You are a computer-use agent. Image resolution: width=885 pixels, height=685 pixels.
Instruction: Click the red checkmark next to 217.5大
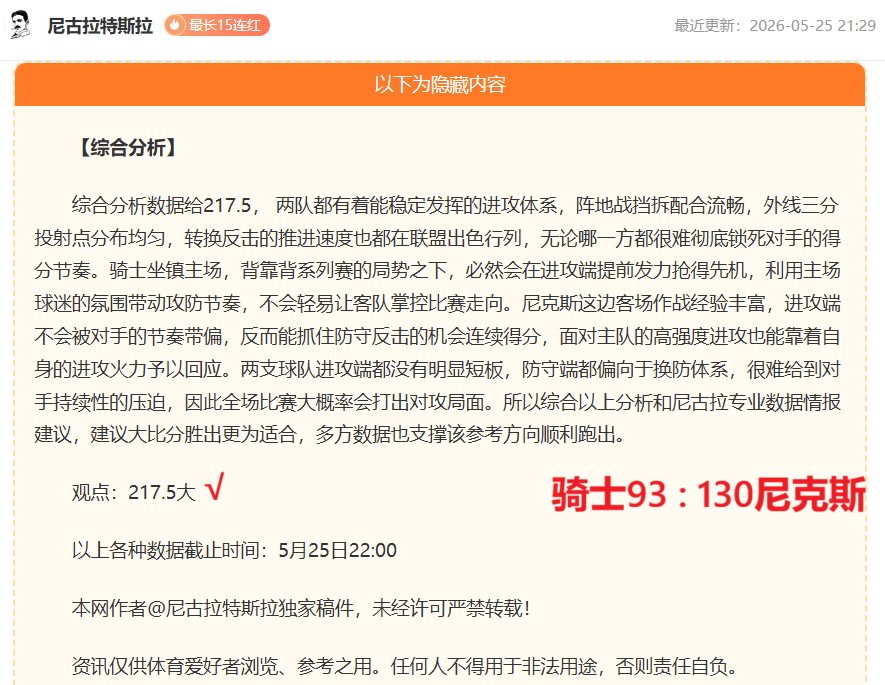click(x=215, y=487)
